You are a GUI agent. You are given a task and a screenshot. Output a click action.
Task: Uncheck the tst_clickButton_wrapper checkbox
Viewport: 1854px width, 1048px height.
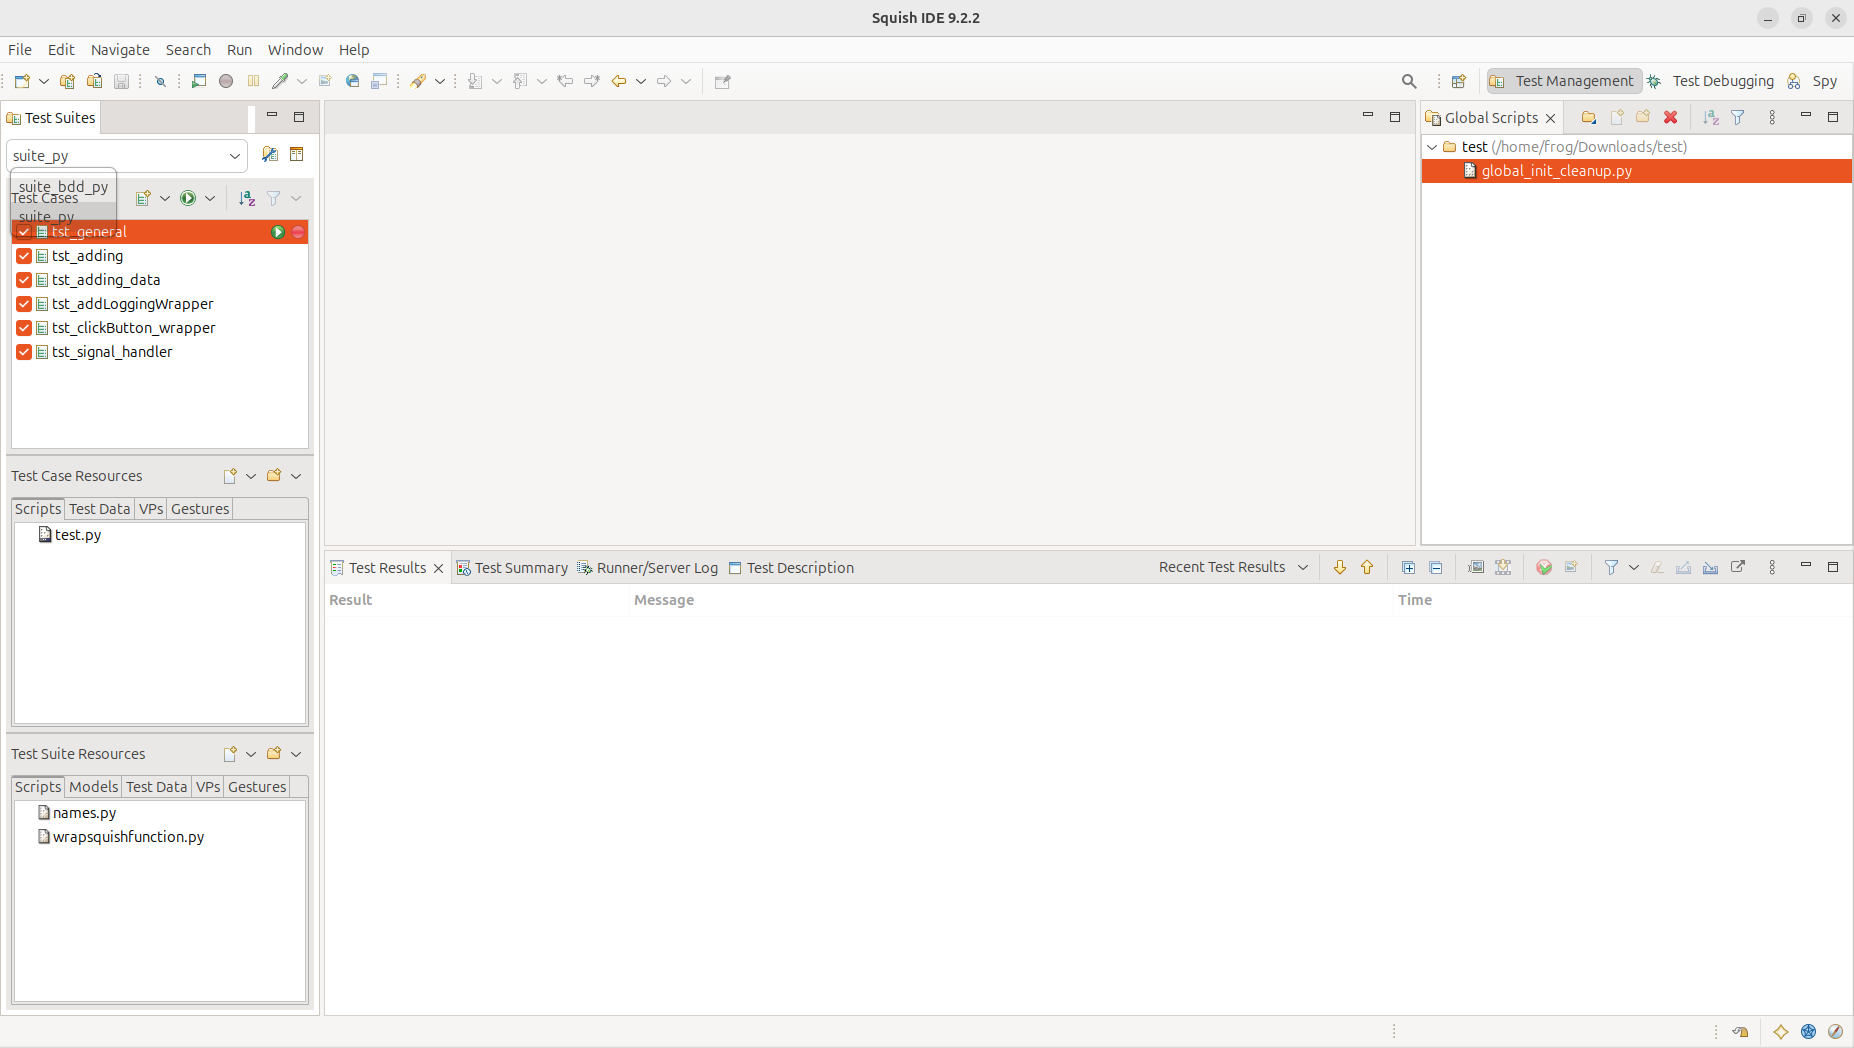click(24, 328)
